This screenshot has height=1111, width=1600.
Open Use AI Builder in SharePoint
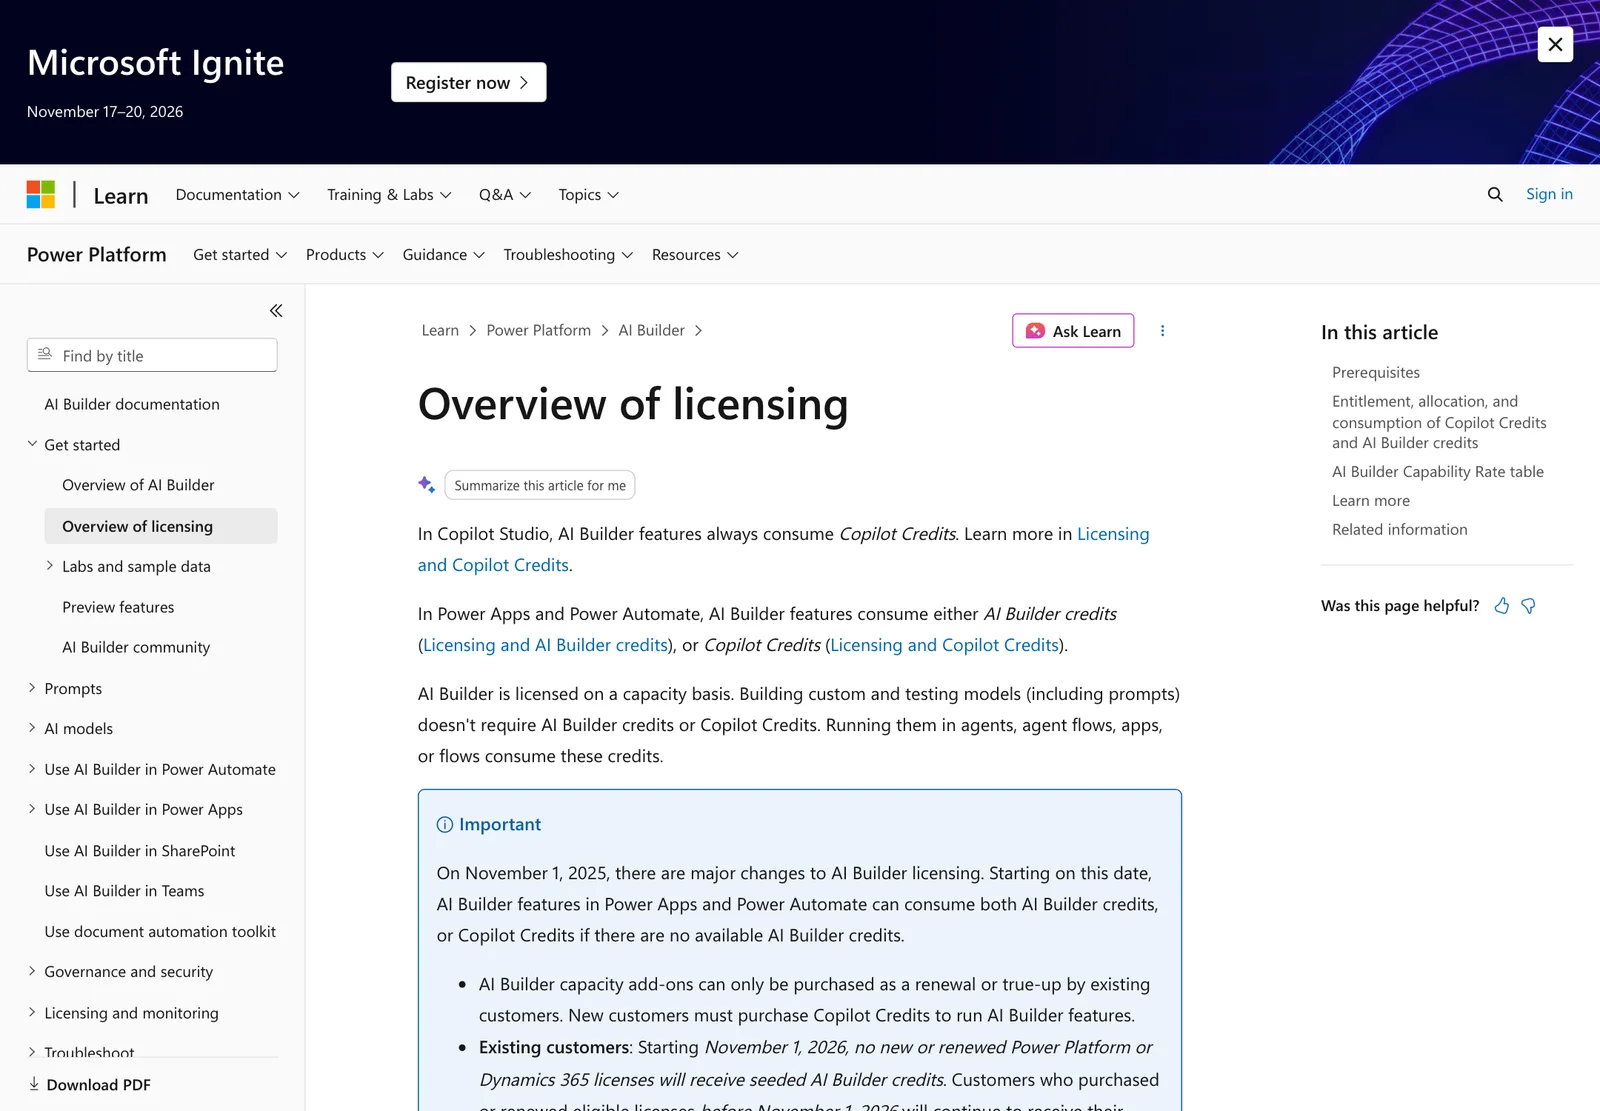pos(140,851)
